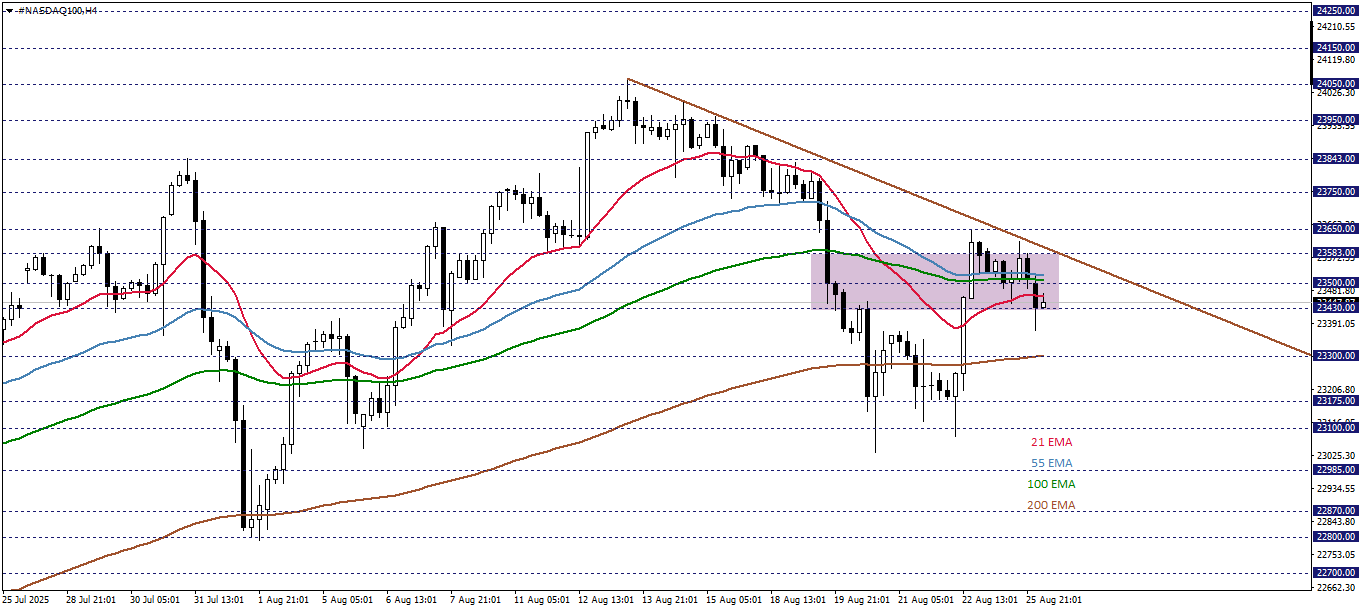Click the 55 EMA legend label
Screen dimensions: 1362x611
1052,463
